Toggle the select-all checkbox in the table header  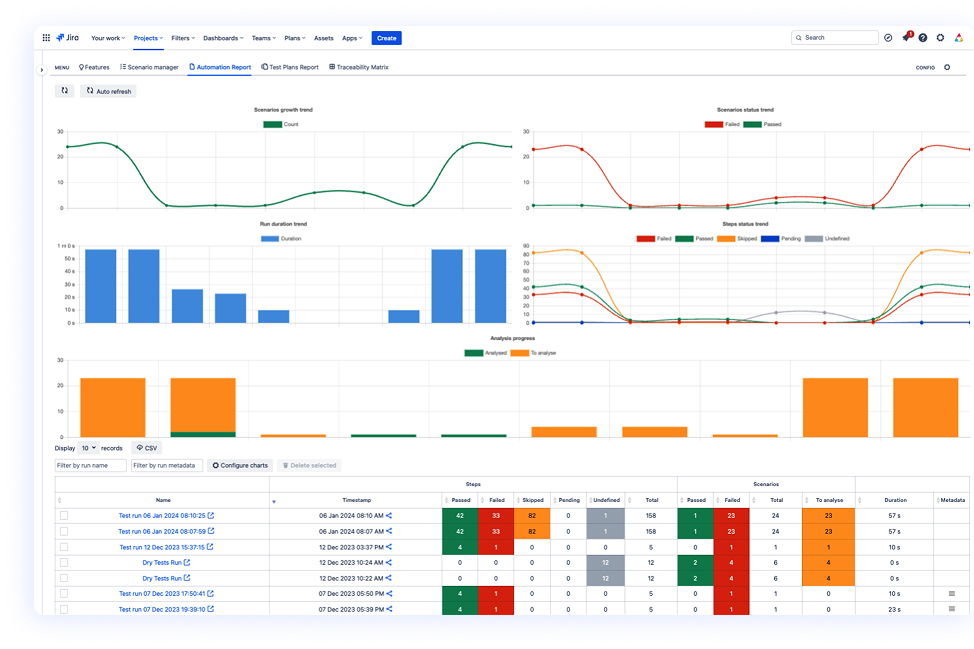coord(62,500)
